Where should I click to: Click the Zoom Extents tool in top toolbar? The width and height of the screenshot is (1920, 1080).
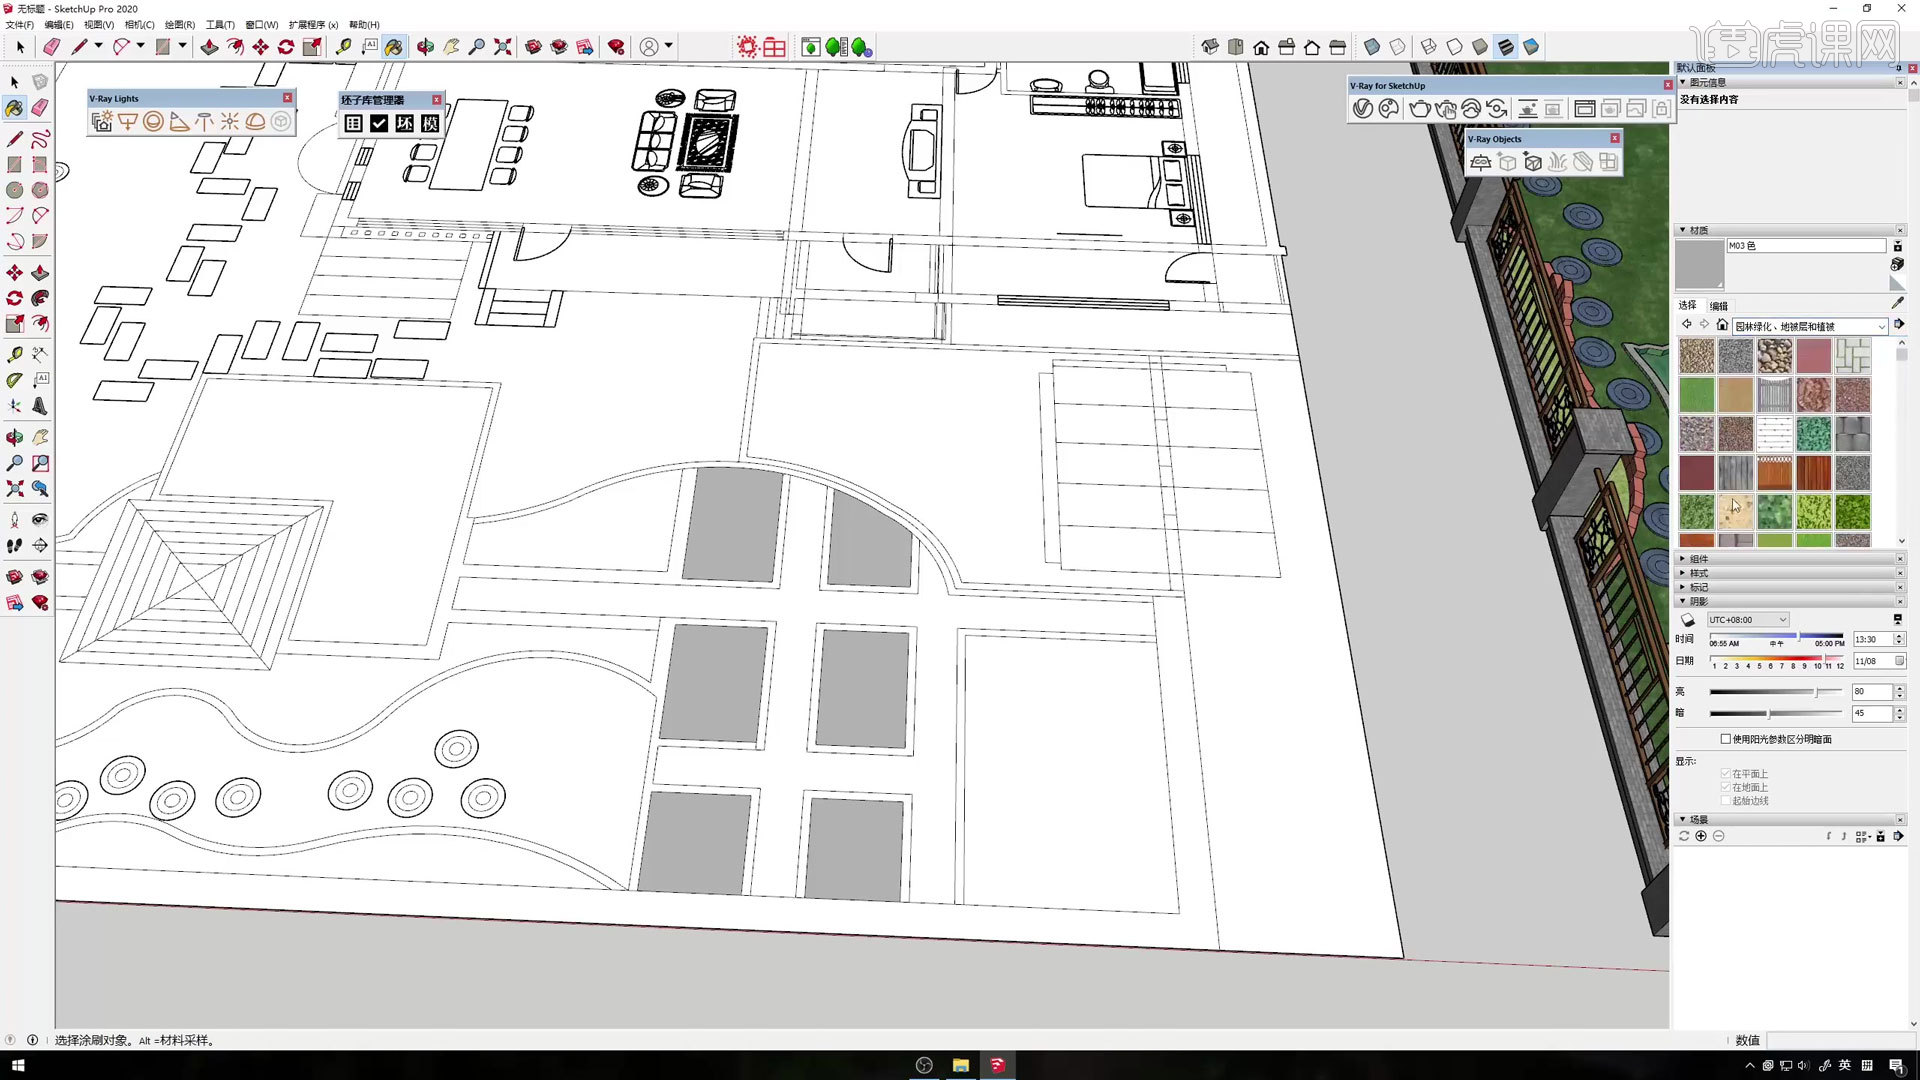point(503,47)
